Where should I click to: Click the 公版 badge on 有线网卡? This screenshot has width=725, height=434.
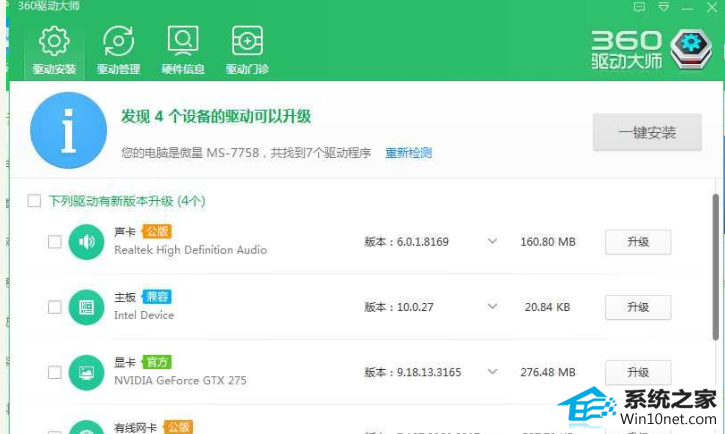coord(178,427)
